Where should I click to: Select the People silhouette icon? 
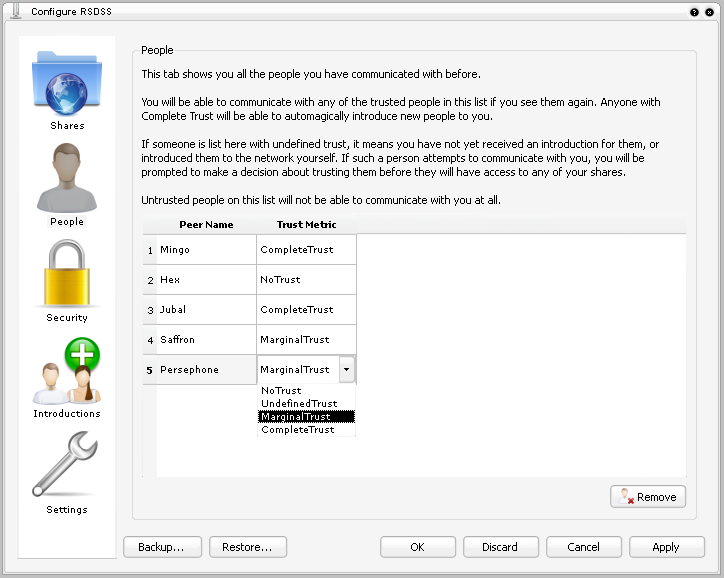click(x=67, y=177)
